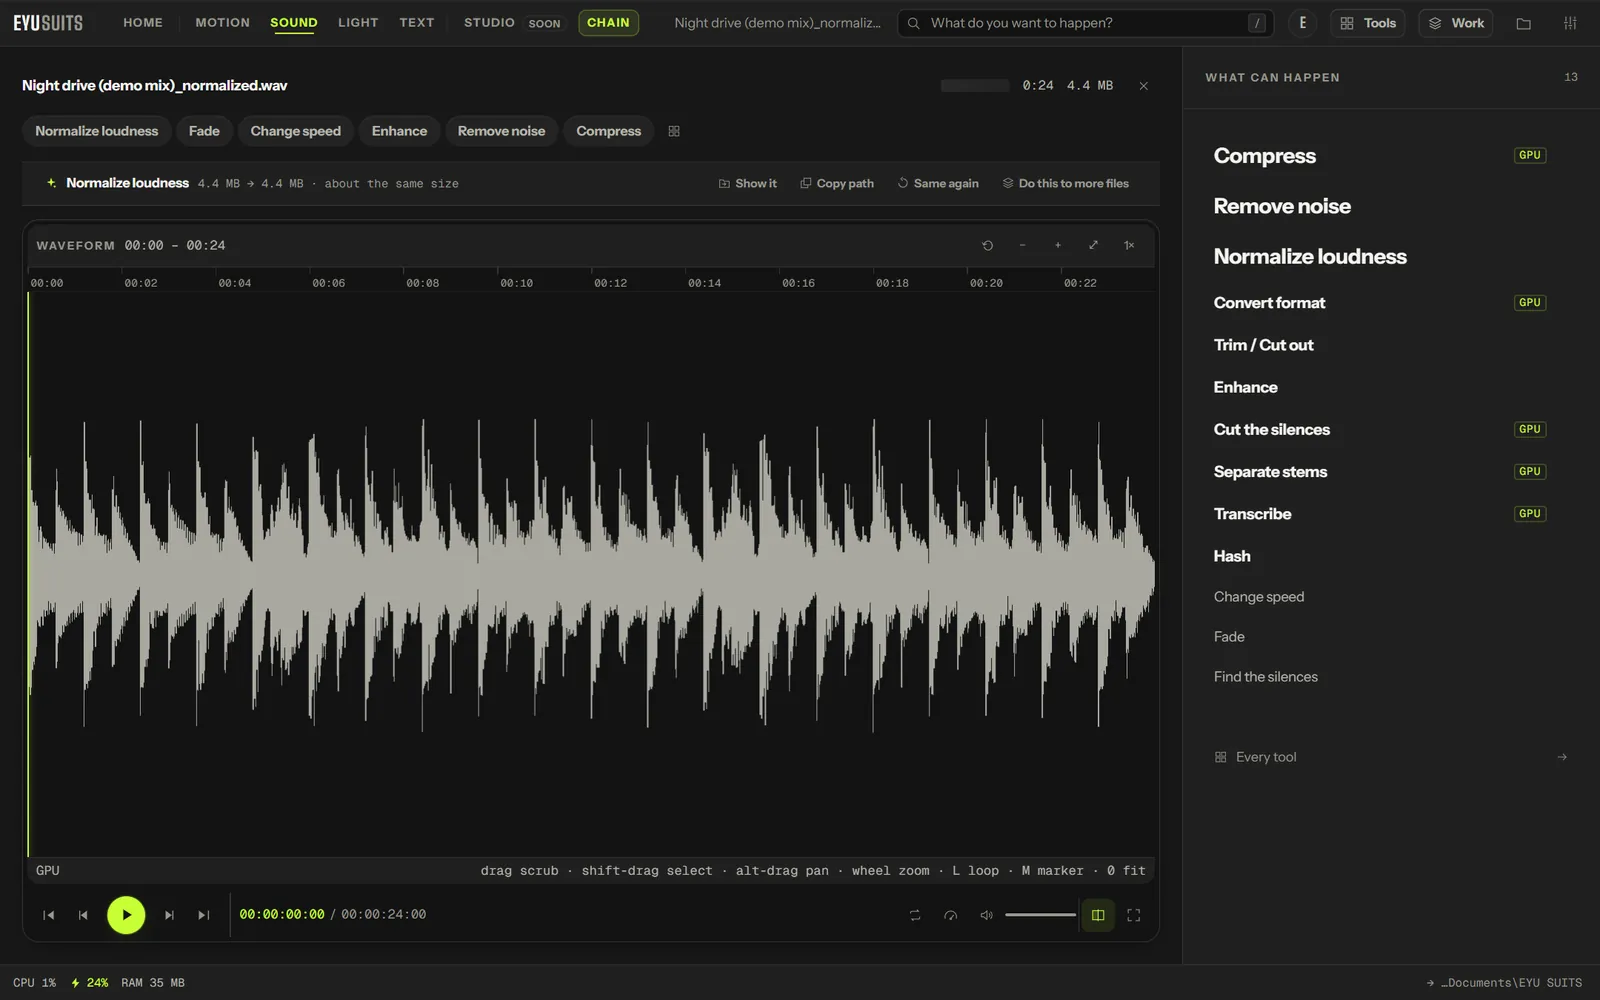The image size is (1600, 1000).
Task: Jump to the start of the track
Action: [x=48, y=915]
